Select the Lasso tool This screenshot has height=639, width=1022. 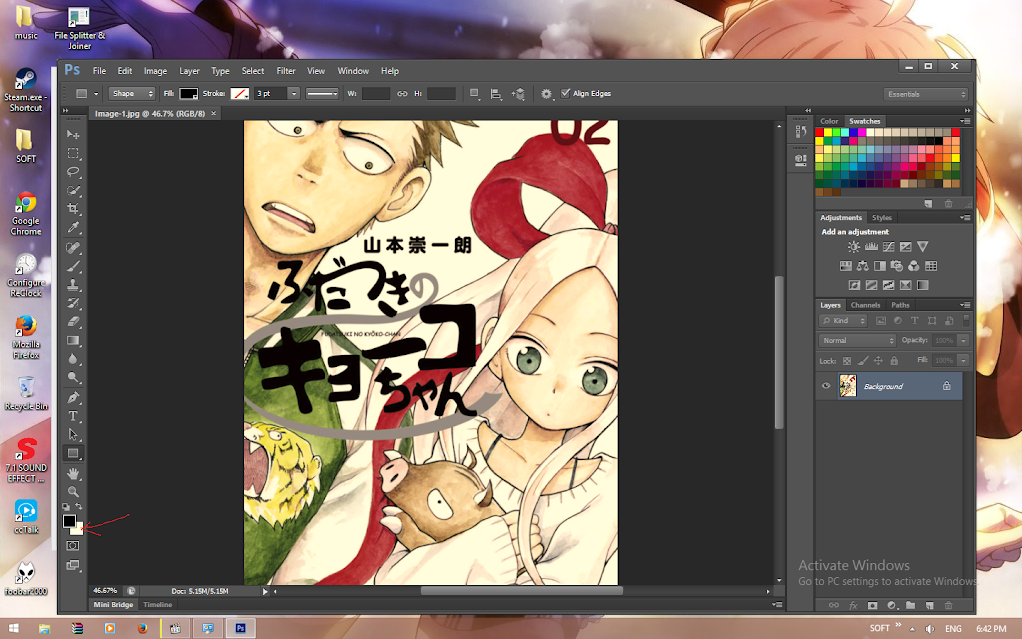point(73,172)
